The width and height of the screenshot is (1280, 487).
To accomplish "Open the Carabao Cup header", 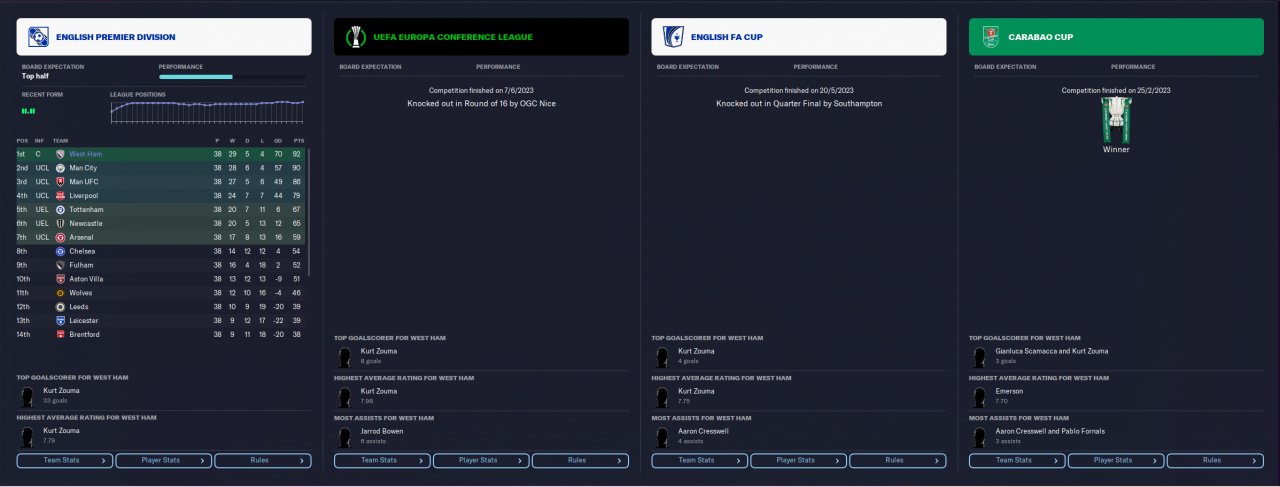I will pos(1116,37).
